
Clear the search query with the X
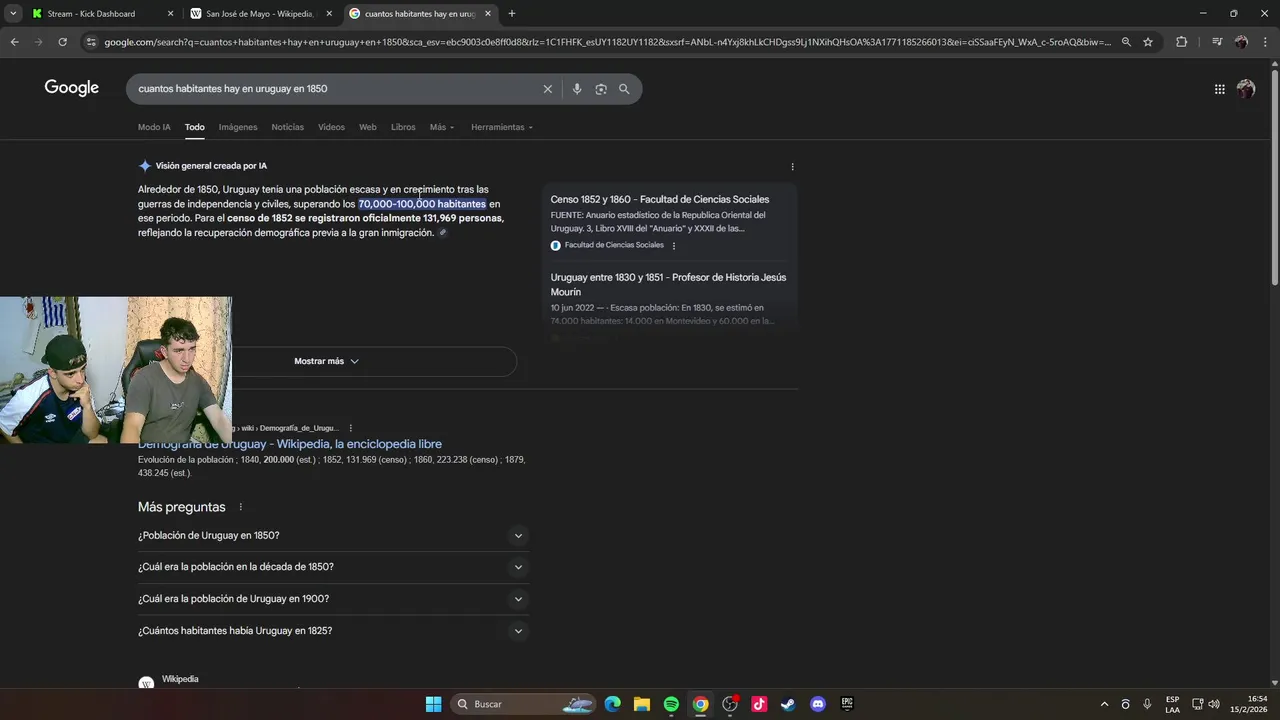(x=547, y=89)
